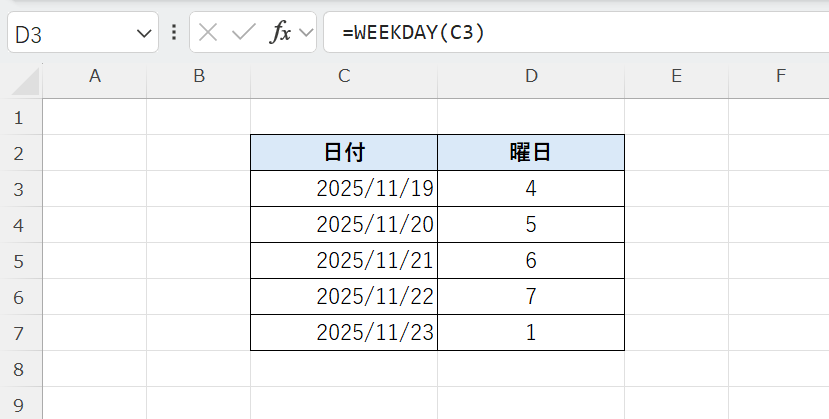Select column A header

pyautogui.click(x=95, y=76)
